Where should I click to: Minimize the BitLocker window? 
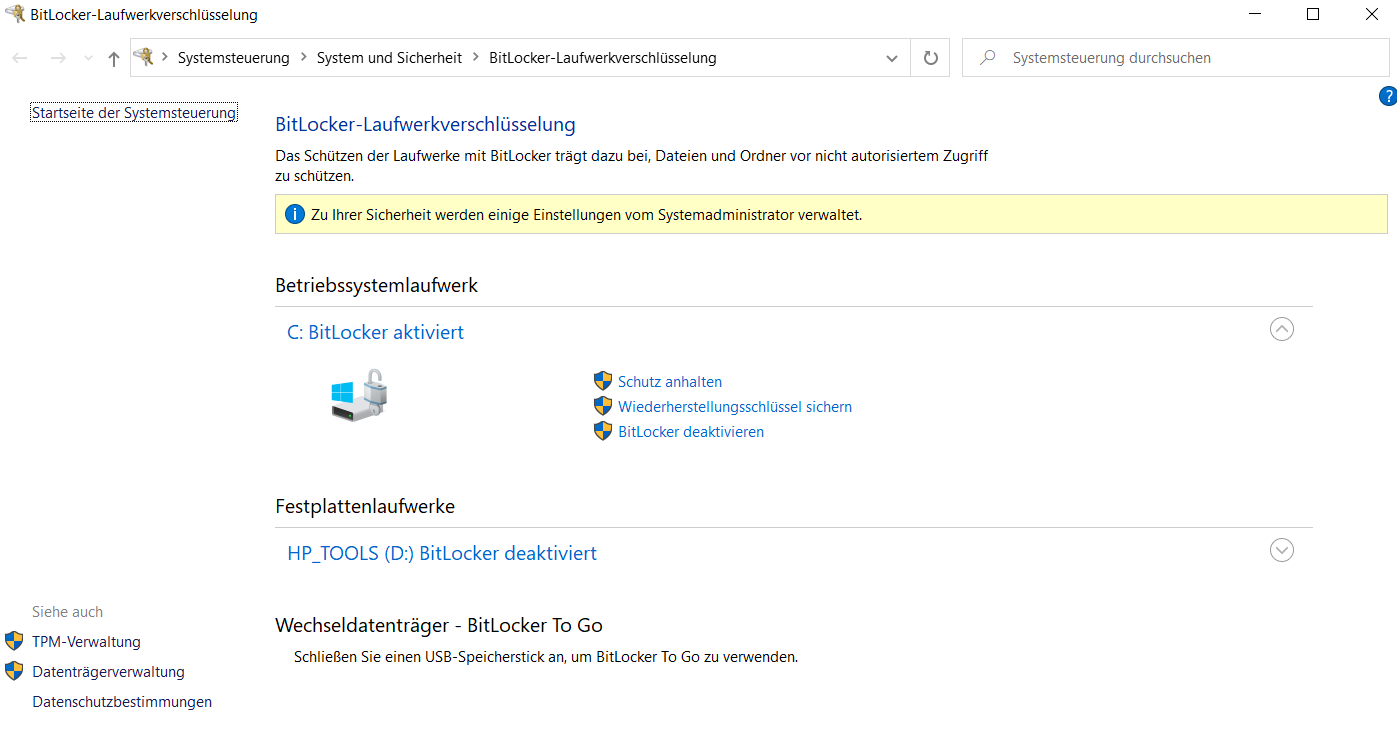[x=1255, y=14]
